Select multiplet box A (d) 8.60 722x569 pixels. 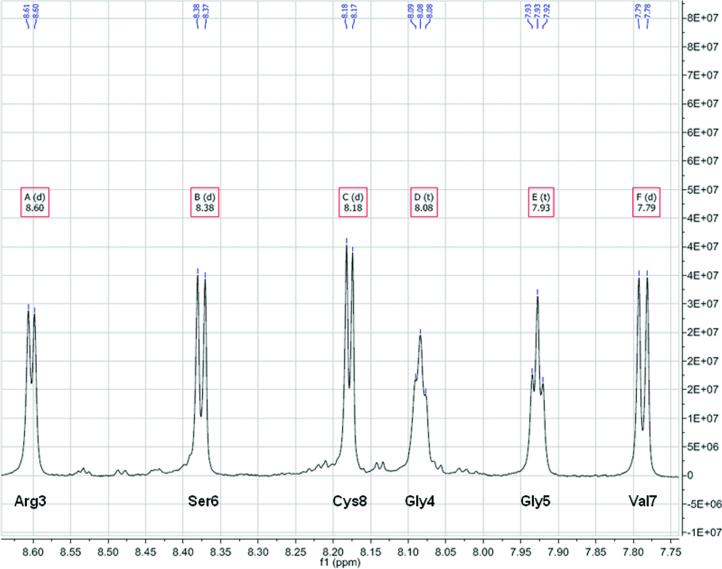point(34,202)
